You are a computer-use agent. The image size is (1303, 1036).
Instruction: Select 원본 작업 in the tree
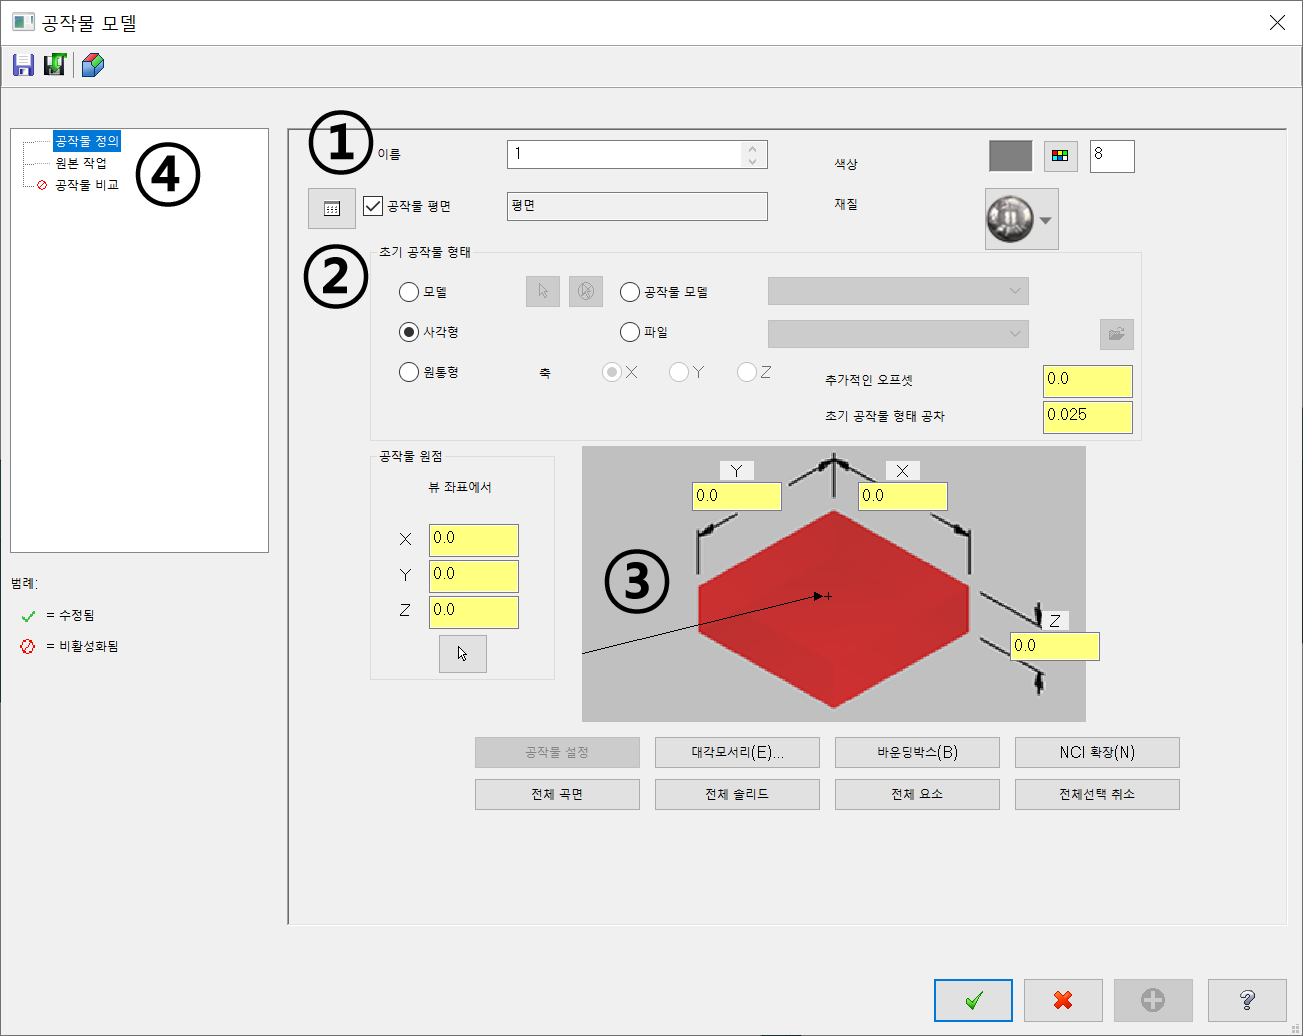pos(81,163)
